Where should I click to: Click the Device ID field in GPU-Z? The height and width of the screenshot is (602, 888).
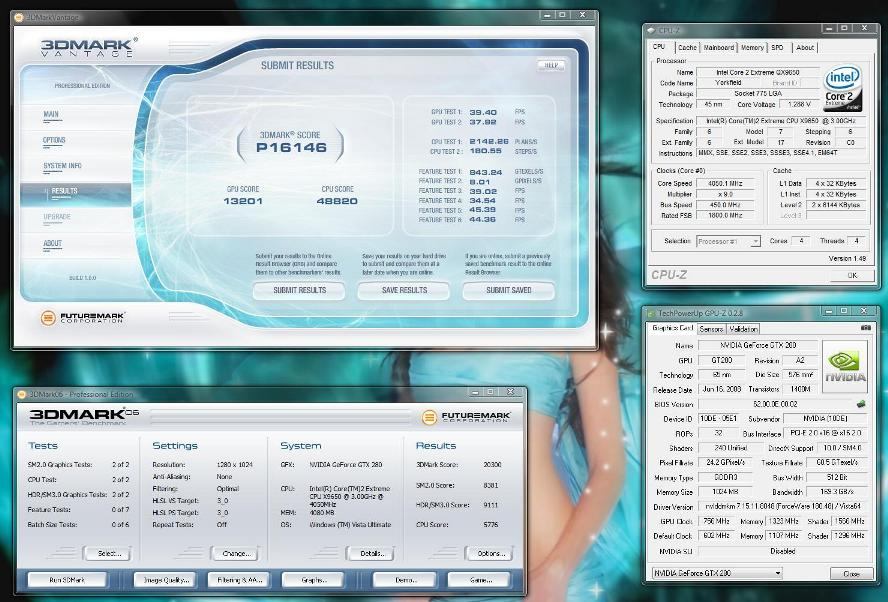(x=719, y=419)
